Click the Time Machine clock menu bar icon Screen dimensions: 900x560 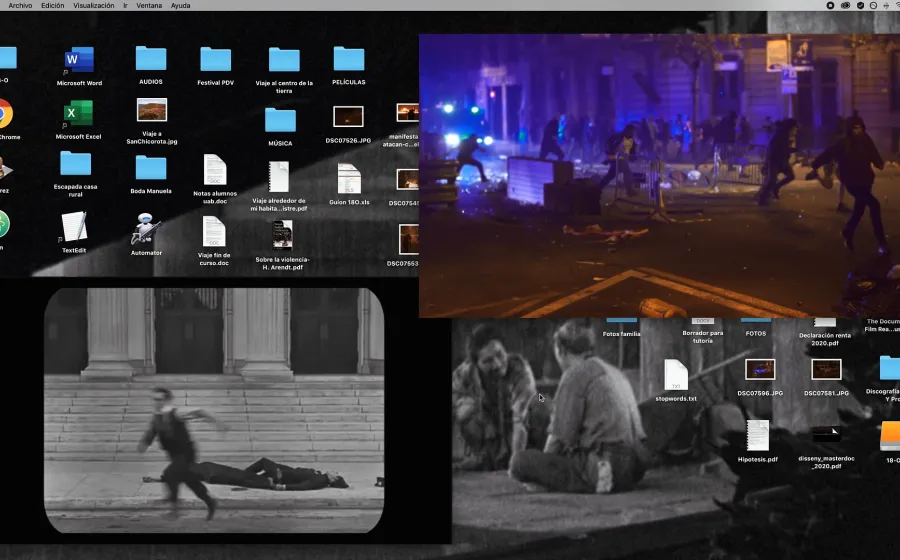point(873,5)
